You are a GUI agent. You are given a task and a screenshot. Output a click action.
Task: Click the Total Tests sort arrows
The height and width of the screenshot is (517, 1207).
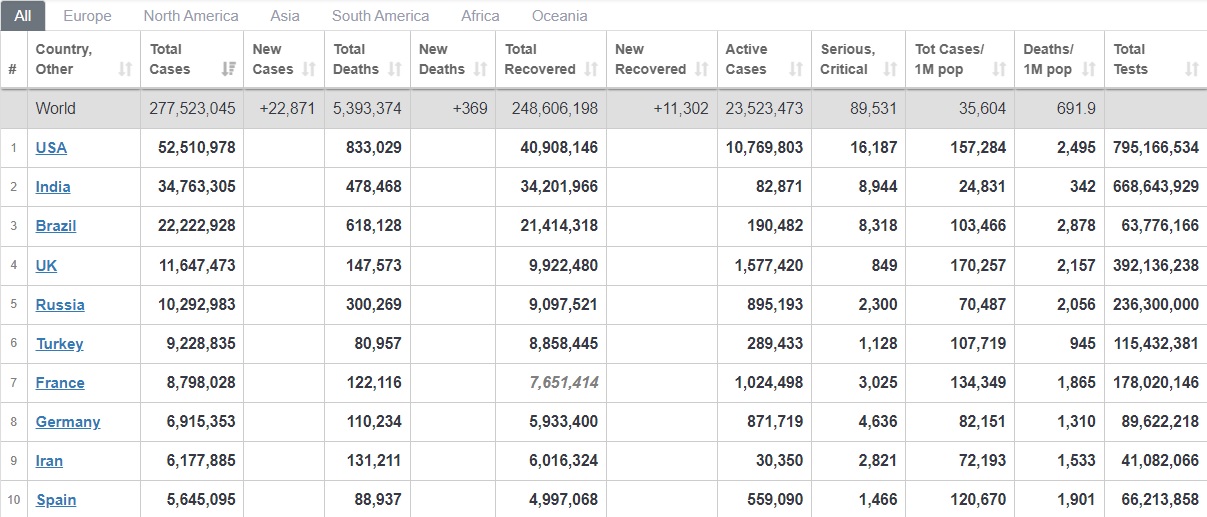(x=1191, y=69)
